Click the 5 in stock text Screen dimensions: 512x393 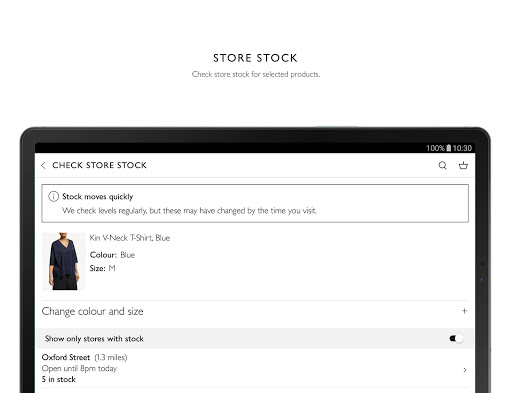click(x=59, y=379)
